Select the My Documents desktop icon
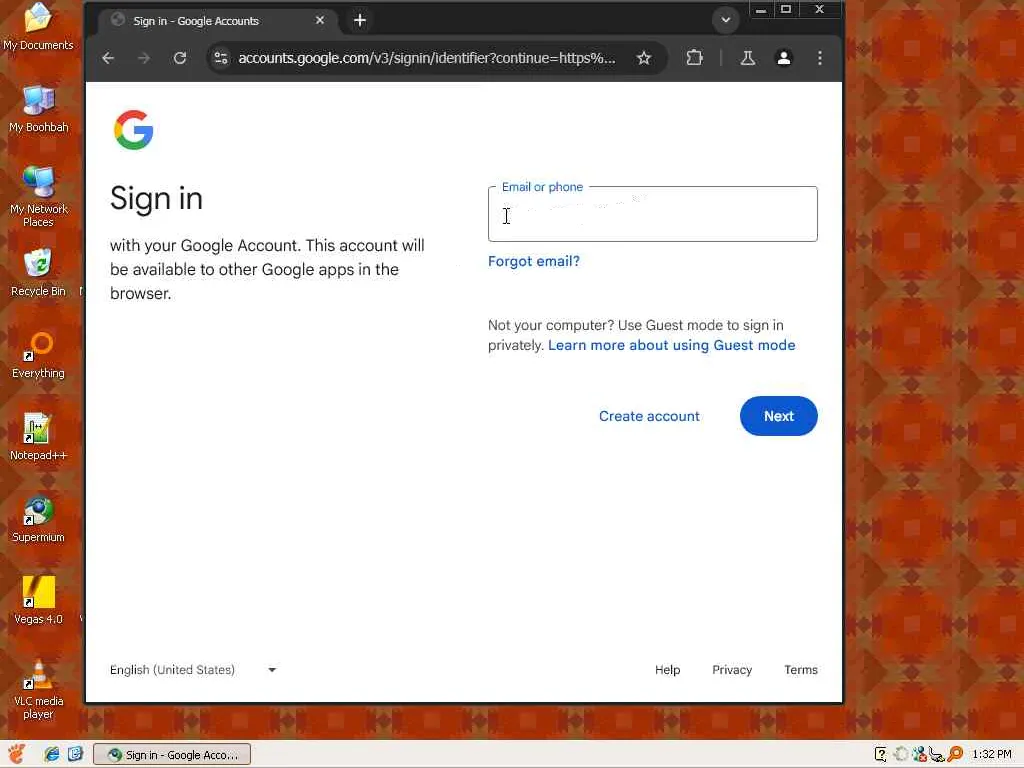This screenshot has height=768, width=1024. [38, 27]
